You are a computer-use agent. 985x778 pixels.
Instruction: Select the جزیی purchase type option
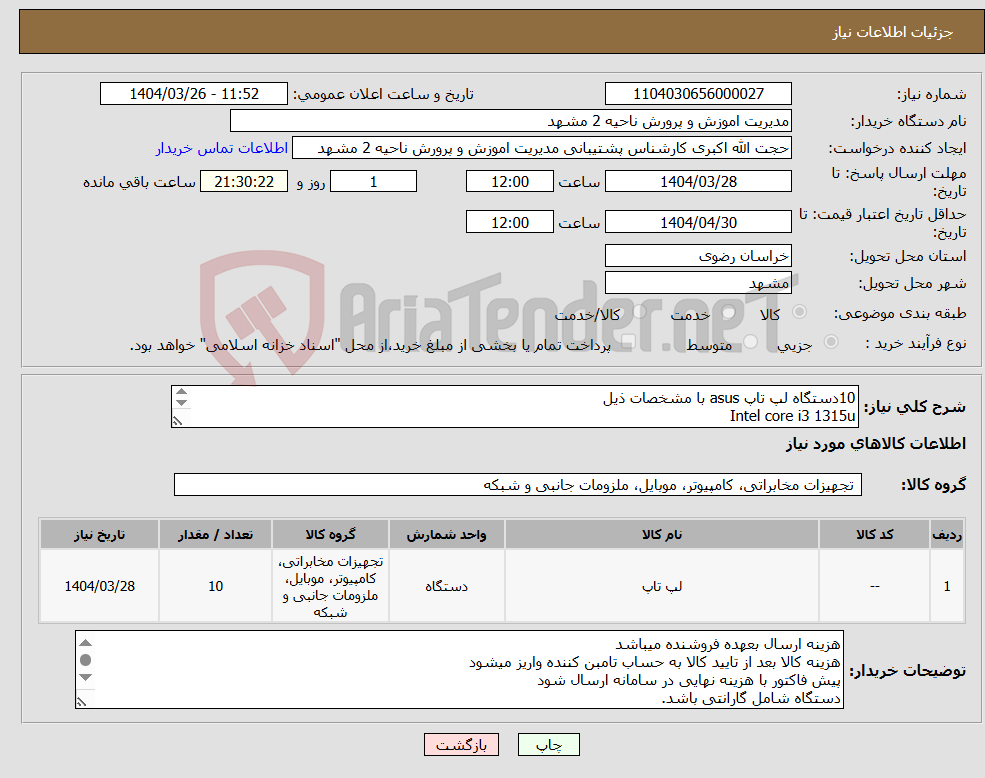tap(830, 342)
